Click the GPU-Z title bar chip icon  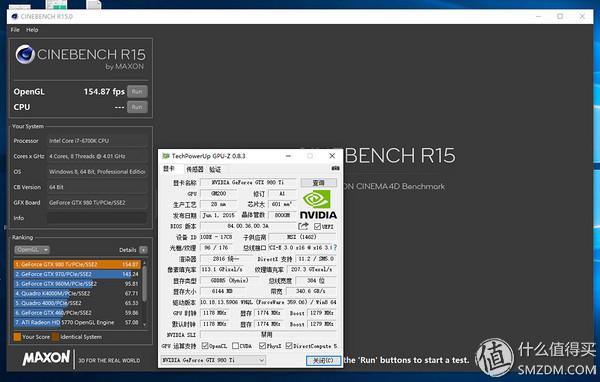(x=166, y=156)
